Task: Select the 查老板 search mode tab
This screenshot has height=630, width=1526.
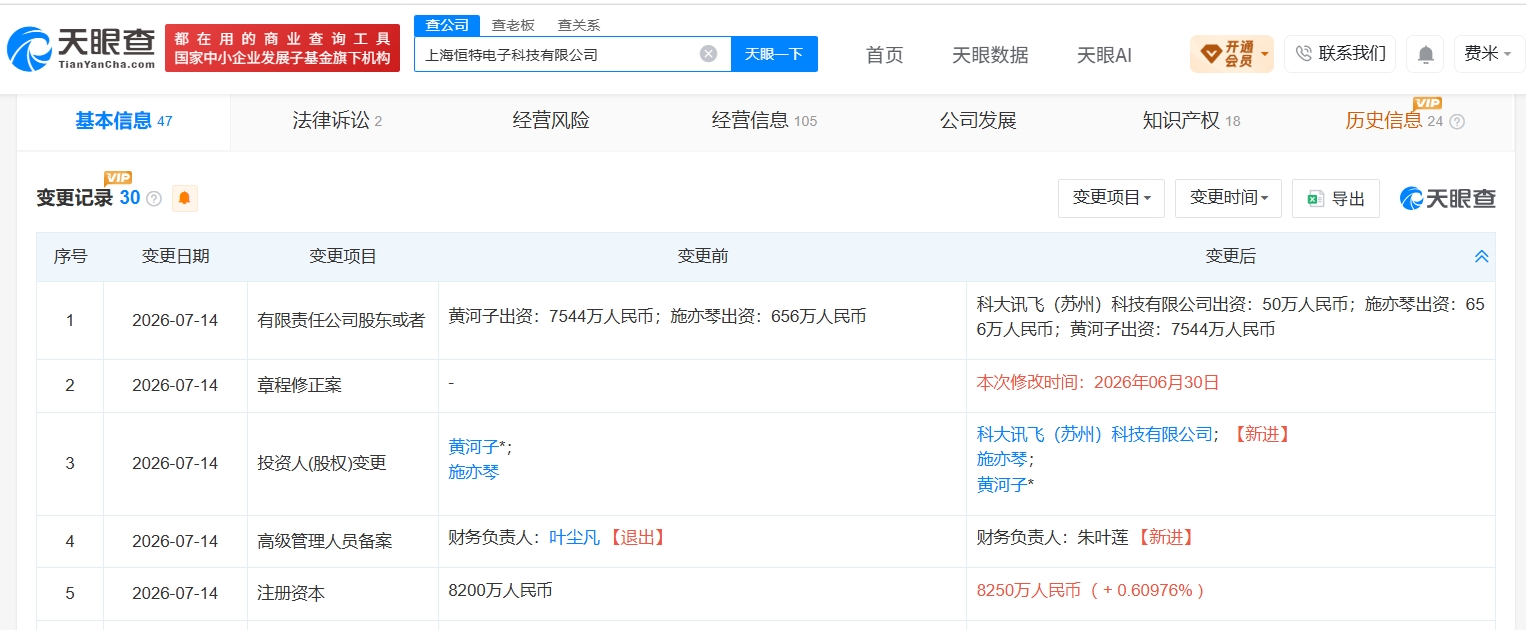Action: (x=512, y=25)
